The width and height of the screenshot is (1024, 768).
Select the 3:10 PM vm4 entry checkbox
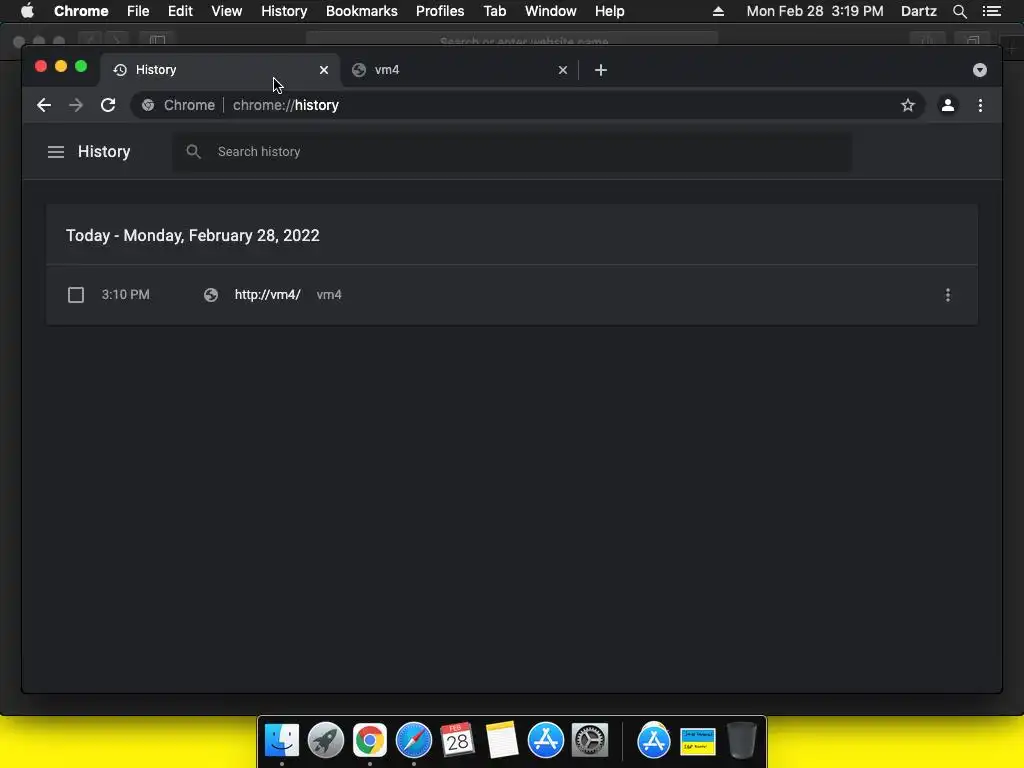pyautogui.click(x=76, y=295)
